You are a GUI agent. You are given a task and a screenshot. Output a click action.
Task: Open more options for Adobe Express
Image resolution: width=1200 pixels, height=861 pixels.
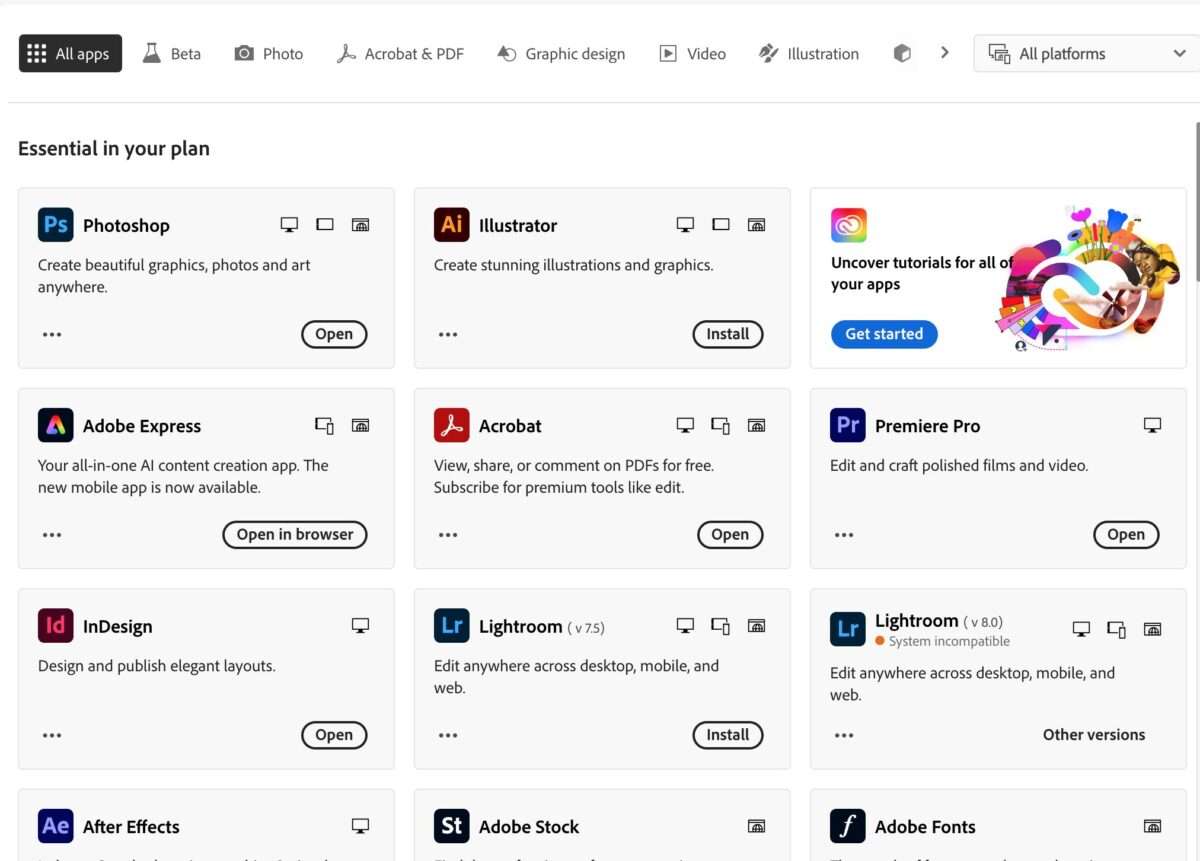click(x=52, y=535)
